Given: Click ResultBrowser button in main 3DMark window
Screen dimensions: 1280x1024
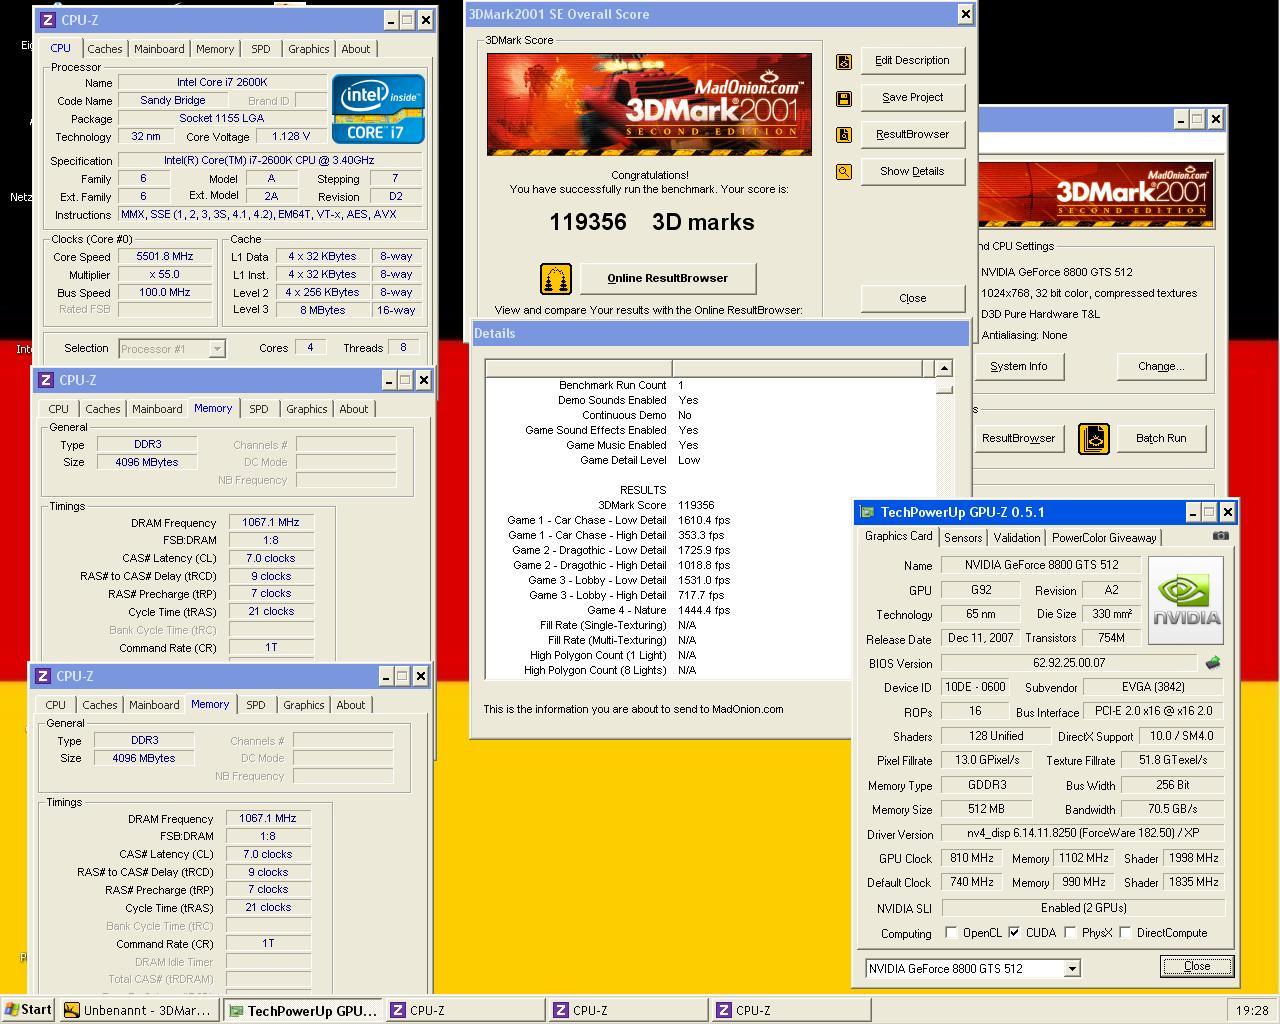Looking at the screenshot, I should tap(1019, 438).
